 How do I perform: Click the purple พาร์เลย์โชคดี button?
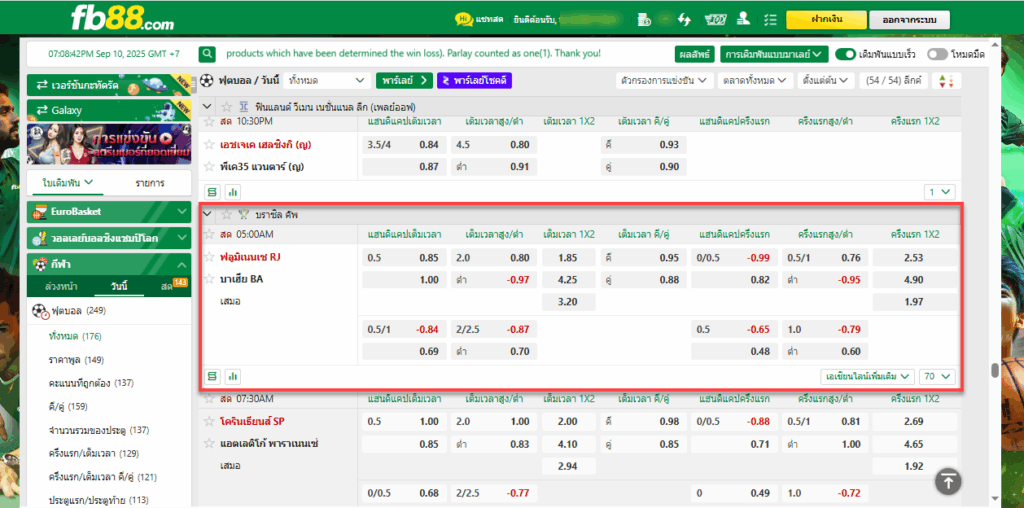point(474,81)
